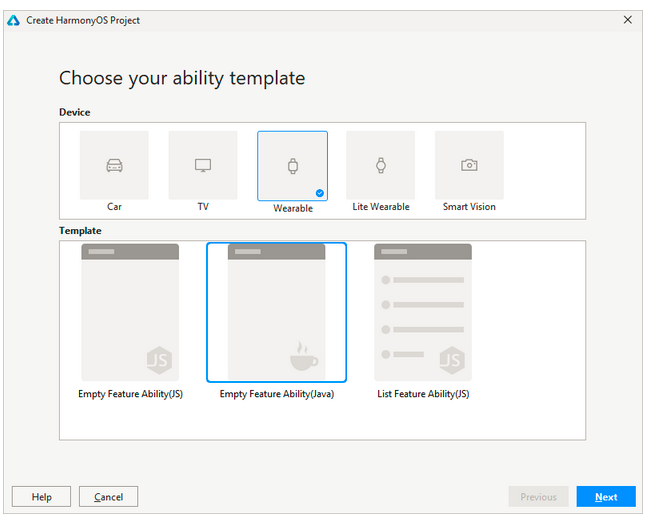Click the "Wearable" device label
The height and width of the screenshot is (522, 649).
293,208
